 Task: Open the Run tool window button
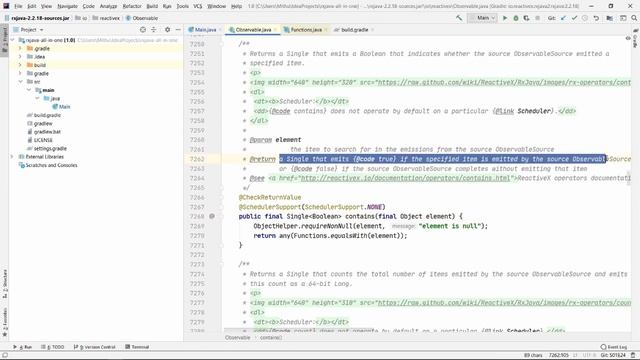[23, 347]
